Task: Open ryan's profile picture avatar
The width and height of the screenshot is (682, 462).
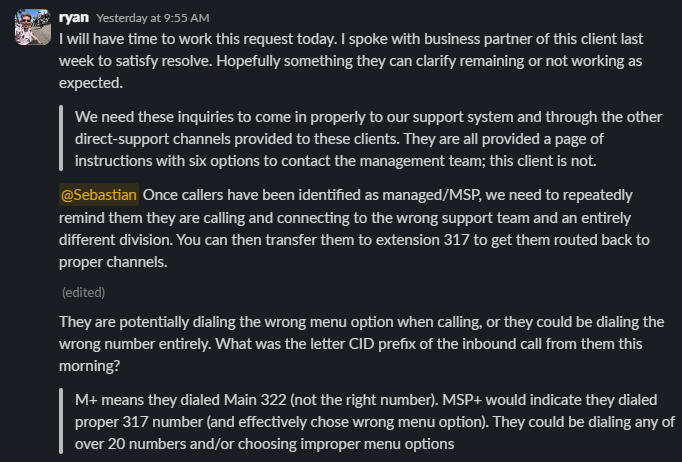Action: coord(33,27)
